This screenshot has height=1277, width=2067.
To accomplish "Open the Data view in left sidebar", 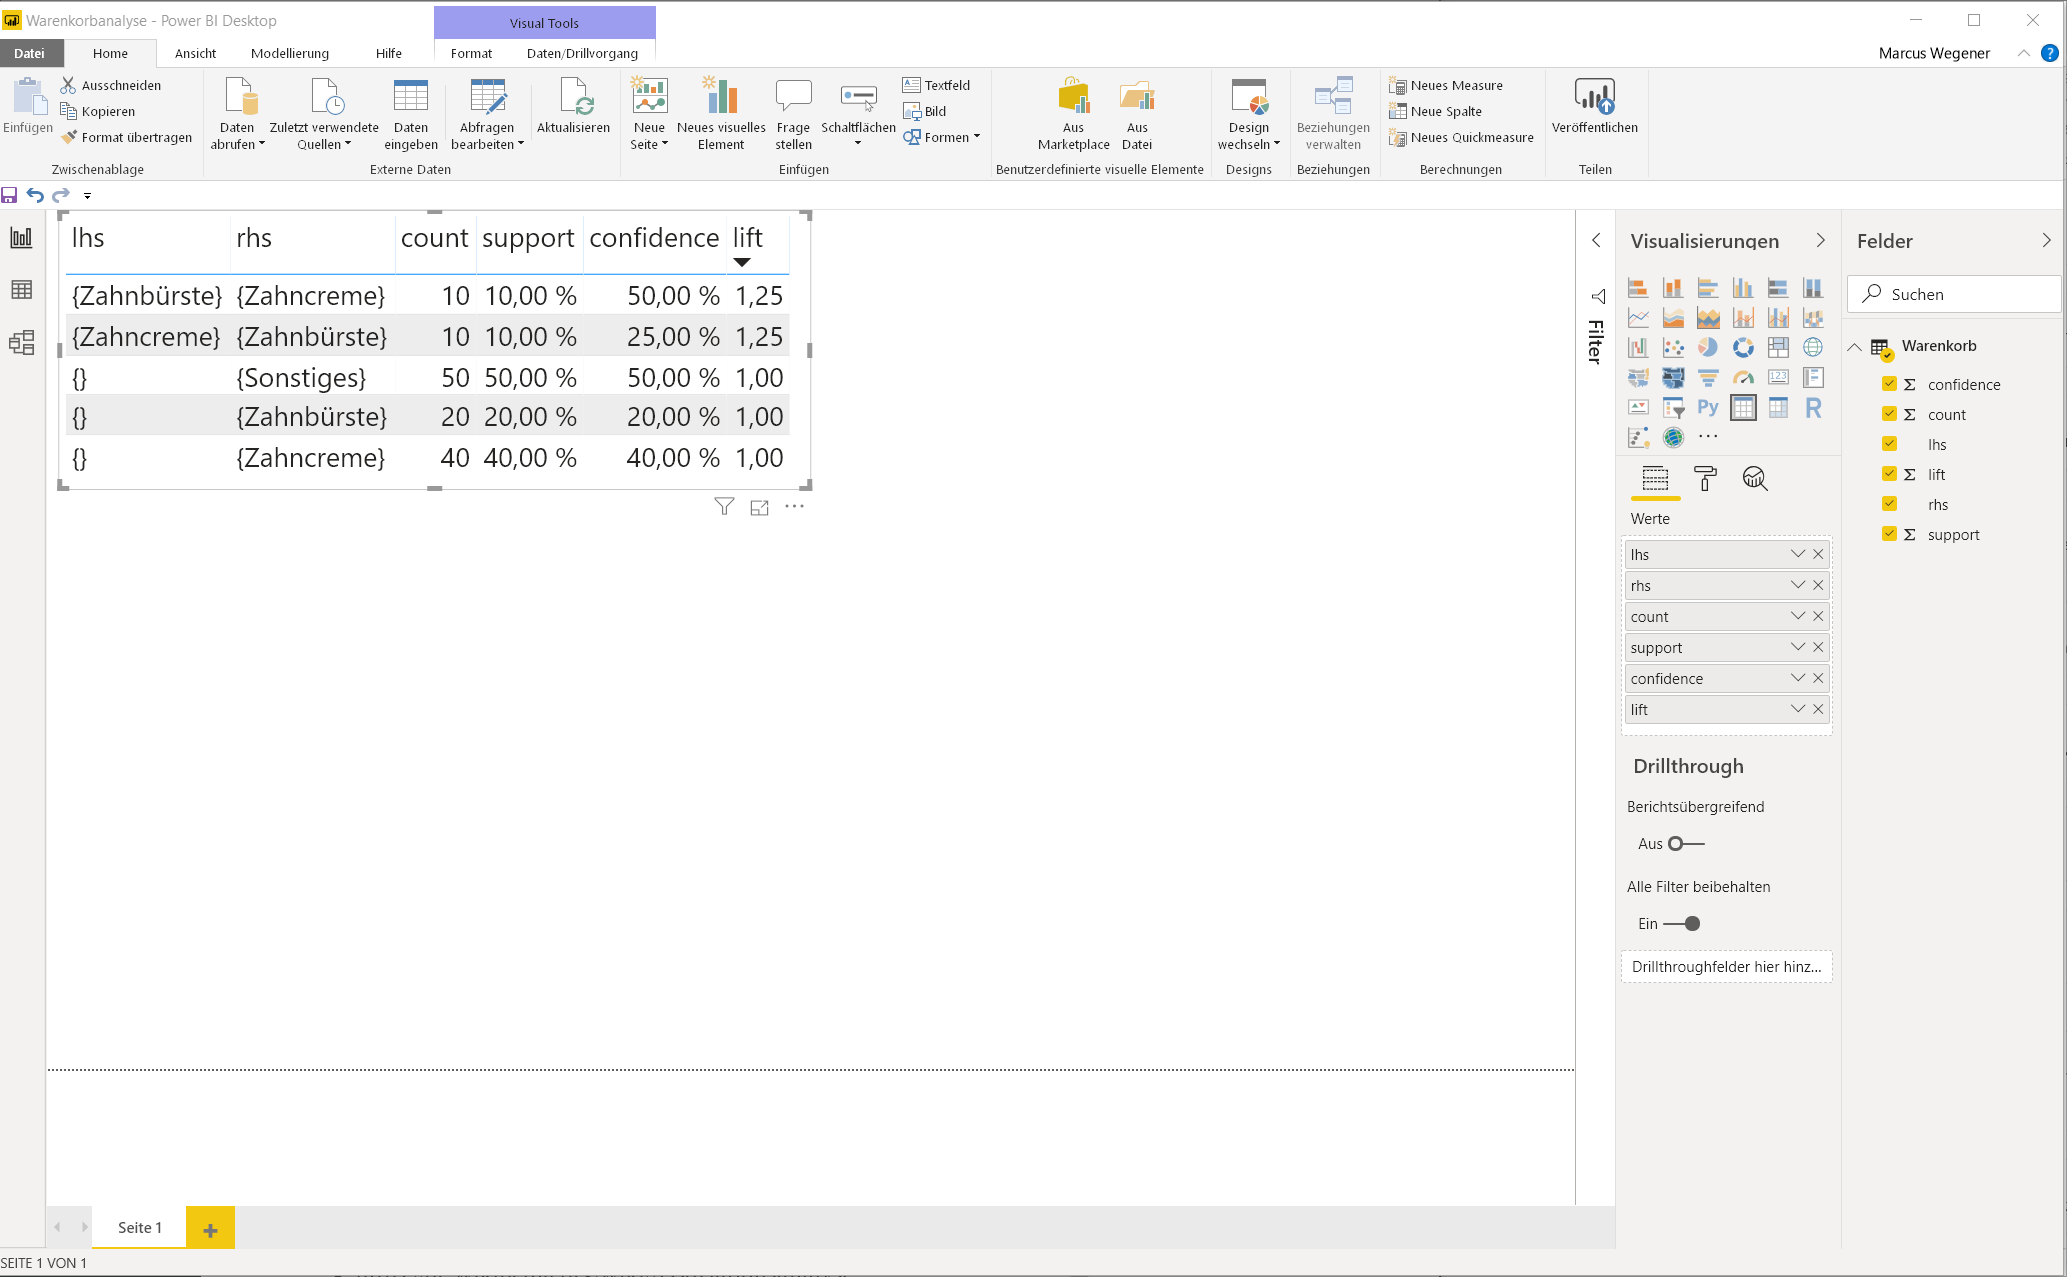I will (x=21, y=290).
